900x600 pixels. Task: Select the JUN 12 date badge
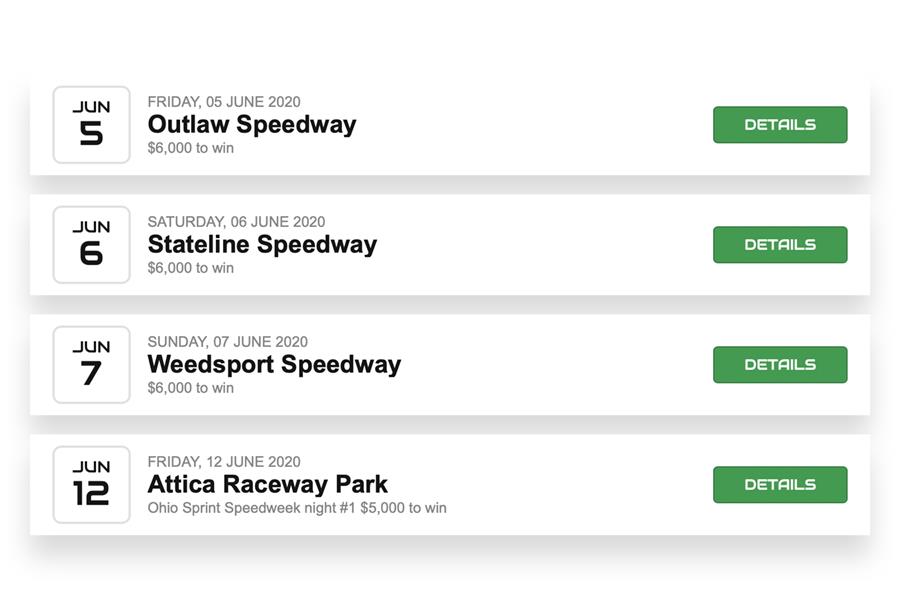click(x=92, y=485)
